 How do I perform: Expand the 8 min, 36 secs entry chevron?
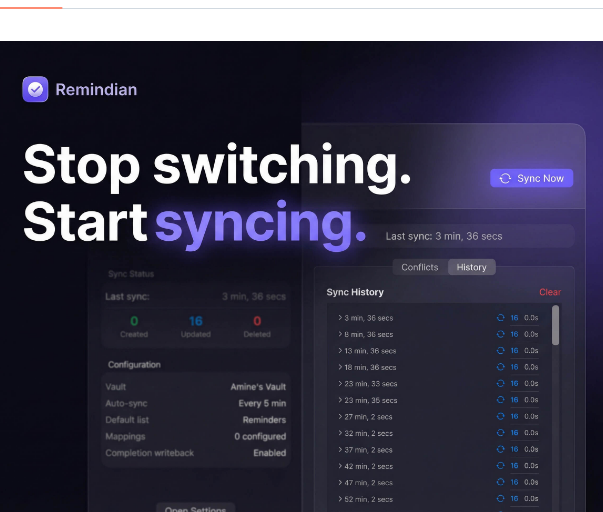point(340,334)
